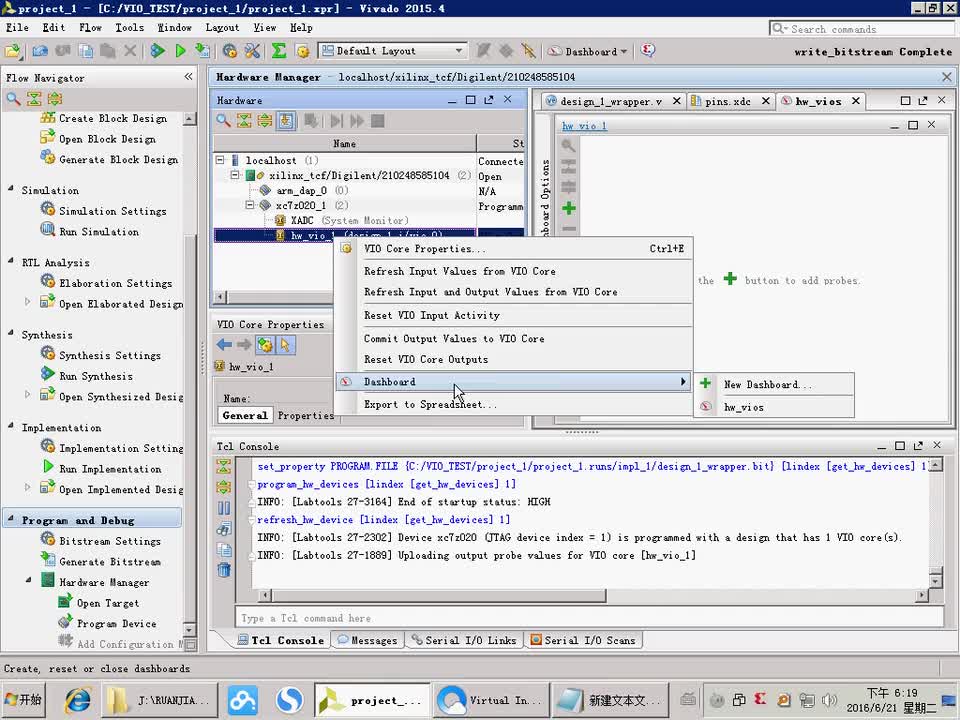This screenshot has width=960, height=720.
Task: Collapse the xc7z020_1 device node
Action: click(x=250, y=205)
